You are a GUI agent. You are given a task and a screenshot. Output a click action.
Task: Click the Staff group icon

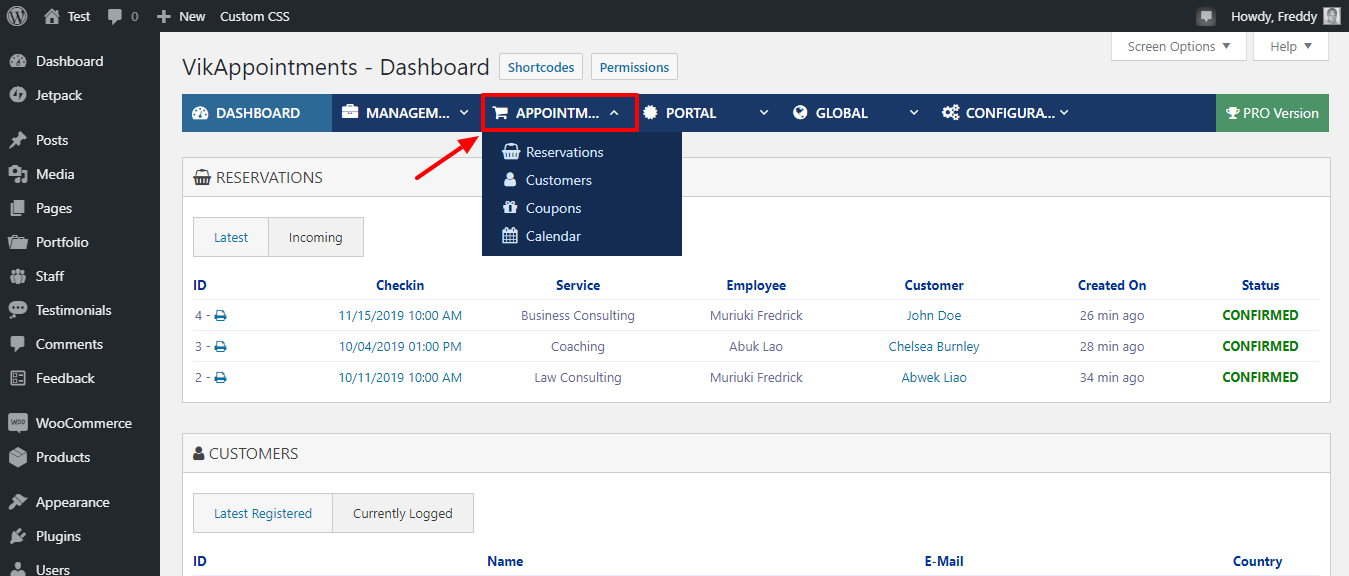[x=18, y=276]
